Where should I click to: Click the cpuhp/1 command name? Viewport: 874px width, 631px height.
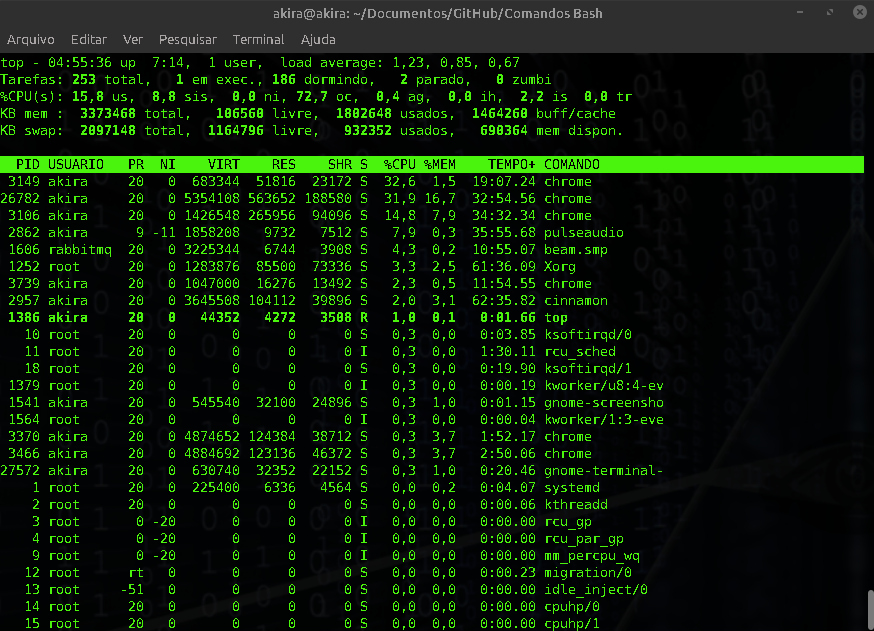click(572, 624)
